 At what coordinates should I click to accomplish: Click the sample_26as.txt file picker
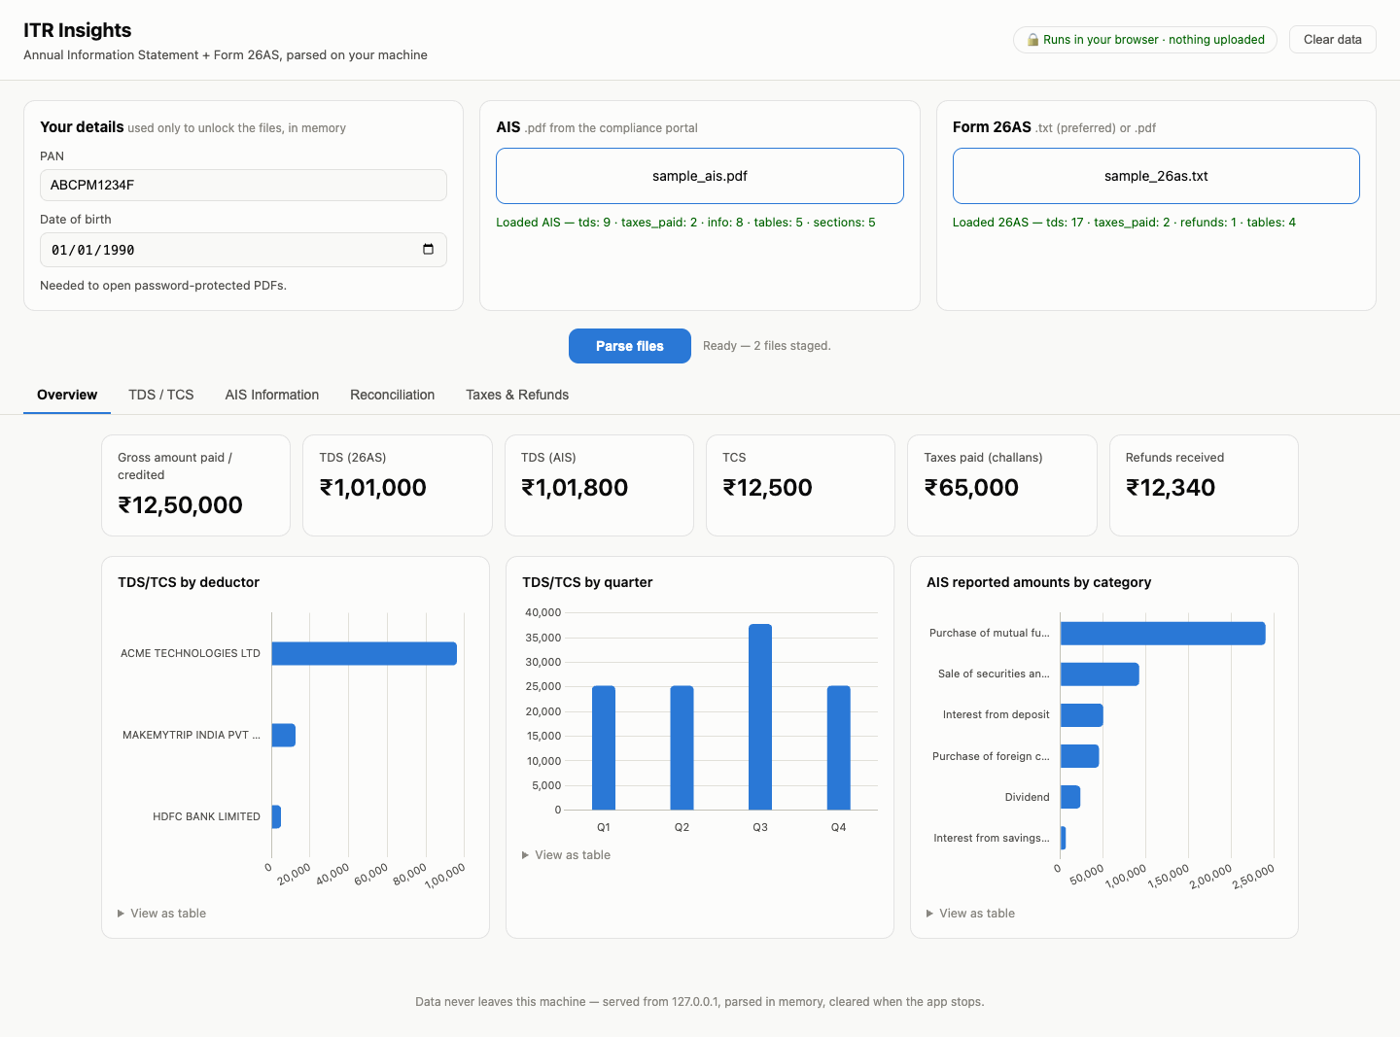pyautogui.click(x=1156, y=176)
